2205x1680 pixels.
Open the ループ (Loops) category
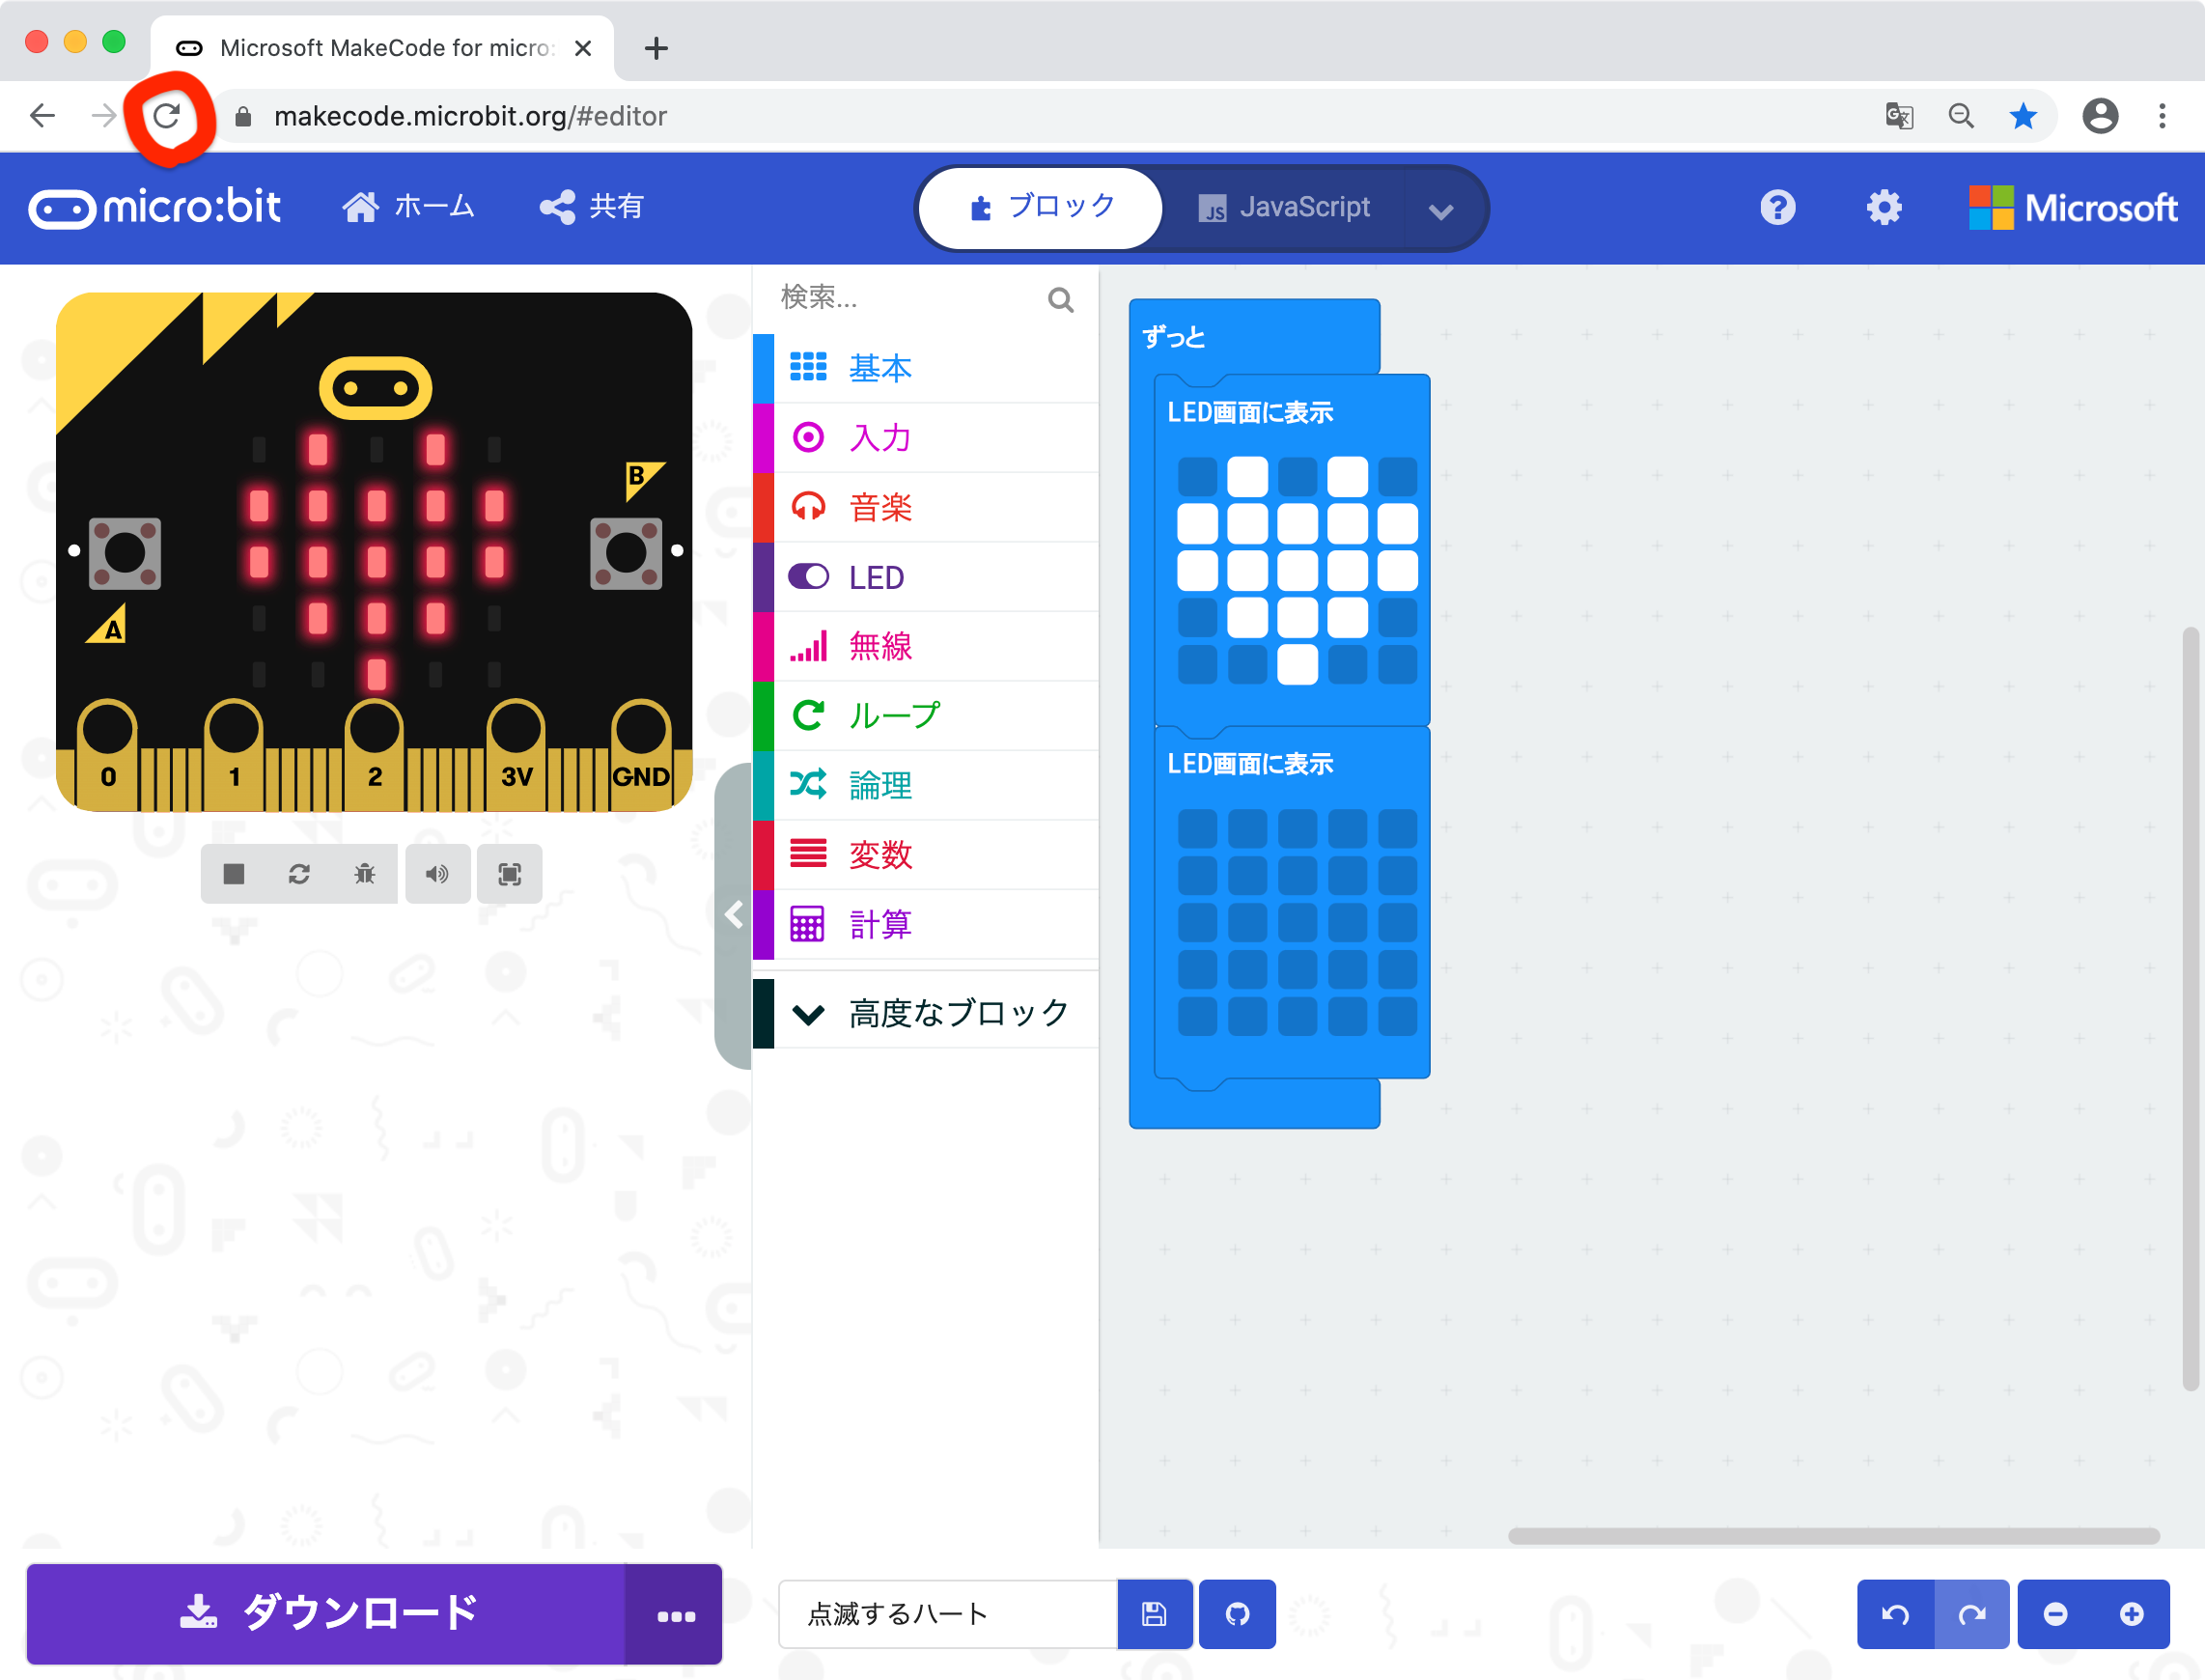893,715
